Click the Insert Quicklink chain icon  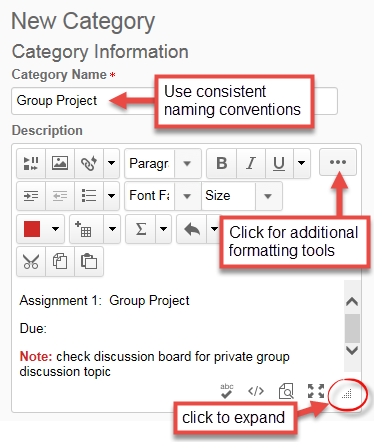[x=89, y=163]
